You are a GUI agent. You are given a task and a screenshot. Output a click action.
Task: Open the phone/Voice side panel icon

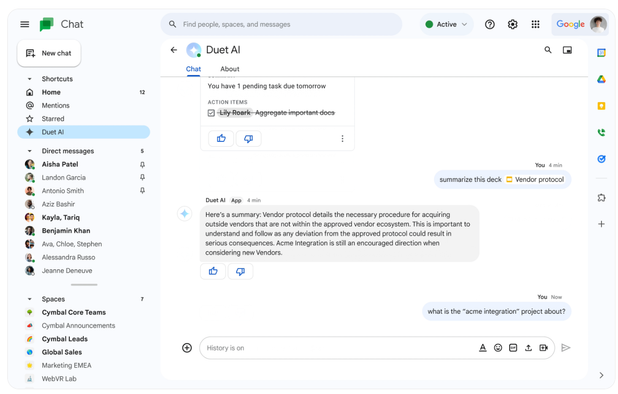pyautogui.click(x=601, y=132)
